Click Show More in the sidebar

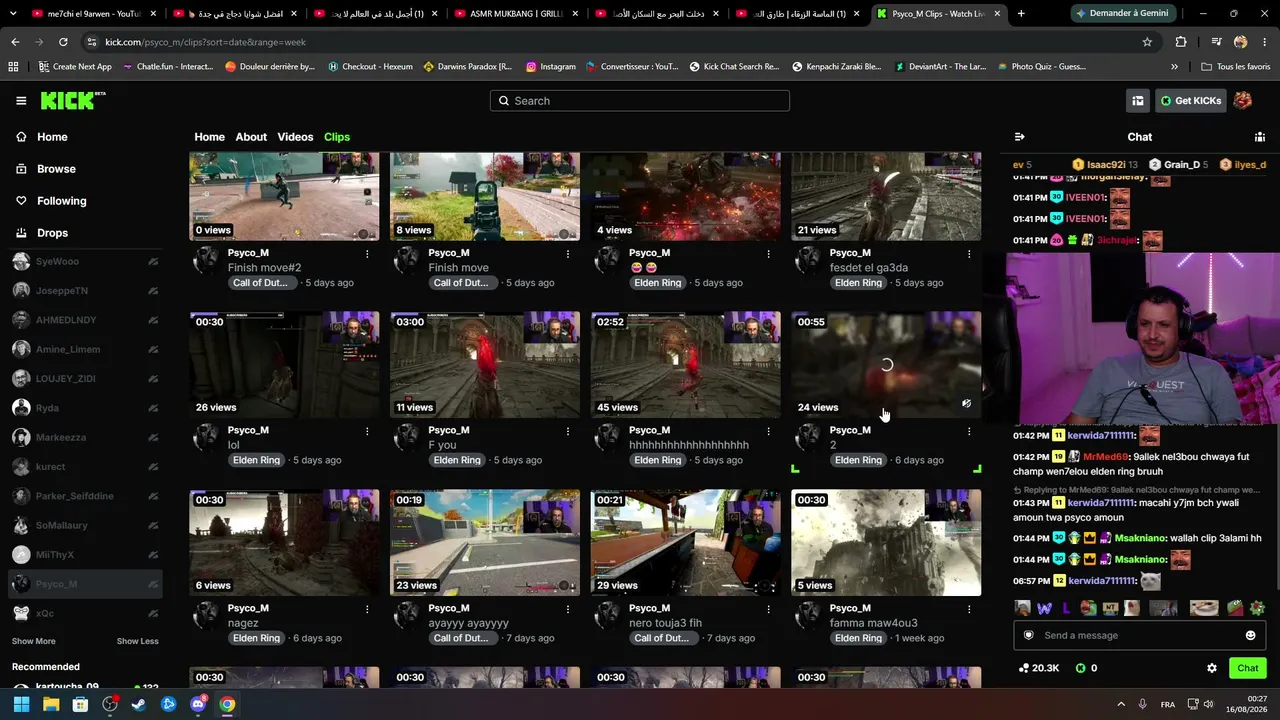(34, 641)
